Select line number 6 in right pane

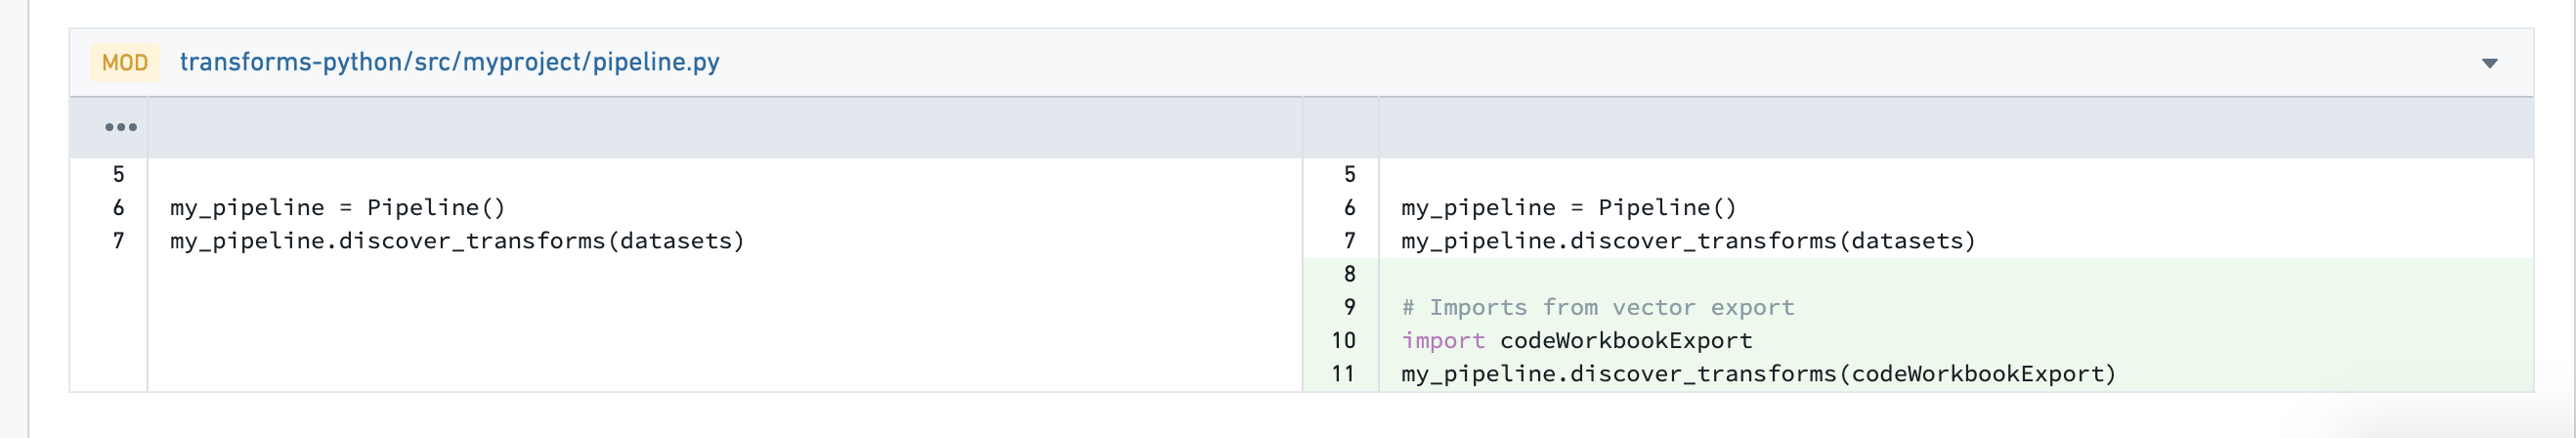point(1349,207)
